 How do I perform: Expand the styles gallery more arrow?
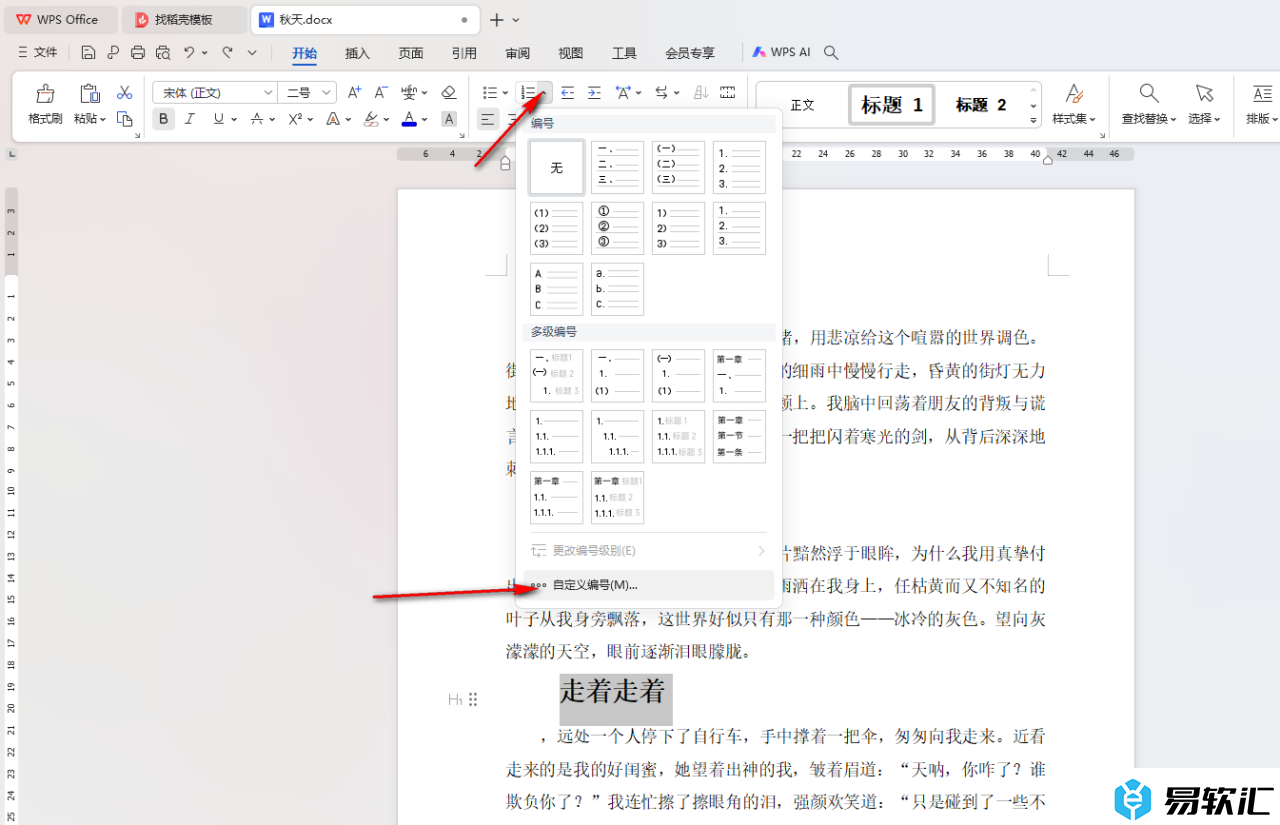1034,120
